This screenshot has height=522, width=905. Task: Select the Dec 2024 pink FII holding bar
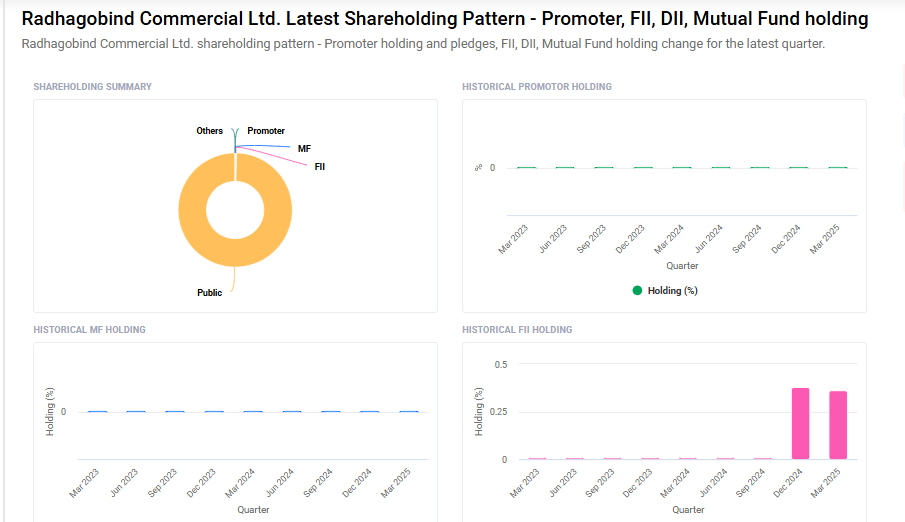coord(801,423)
